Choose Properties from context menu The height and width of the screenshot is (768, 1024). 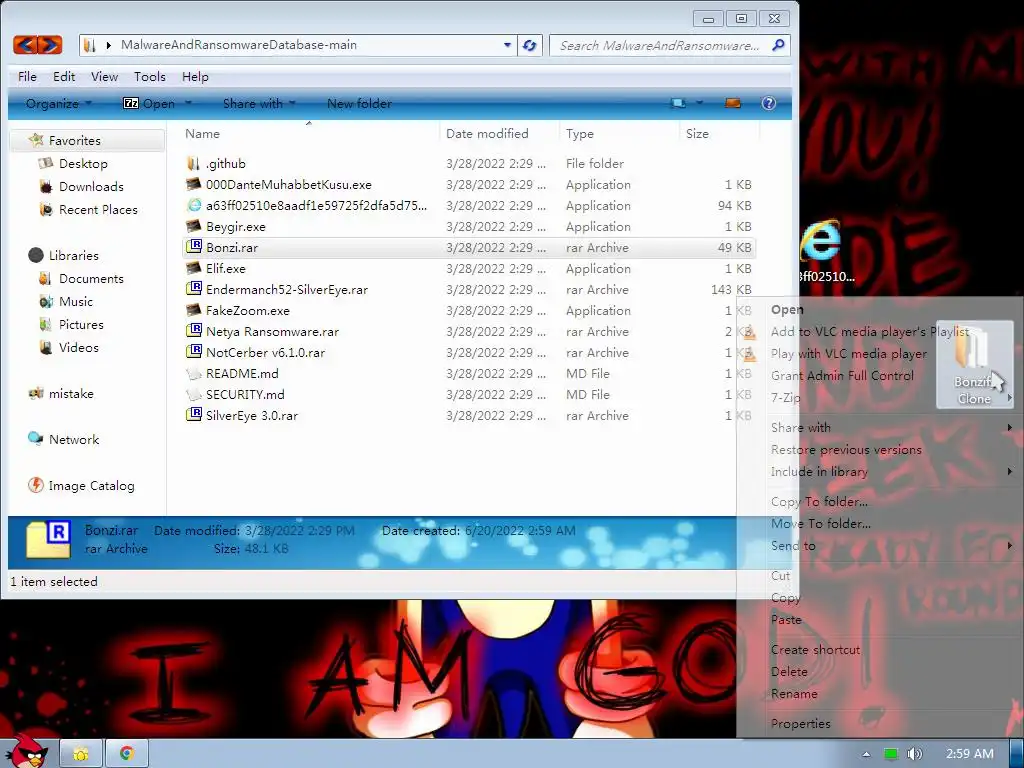(801, 723)
